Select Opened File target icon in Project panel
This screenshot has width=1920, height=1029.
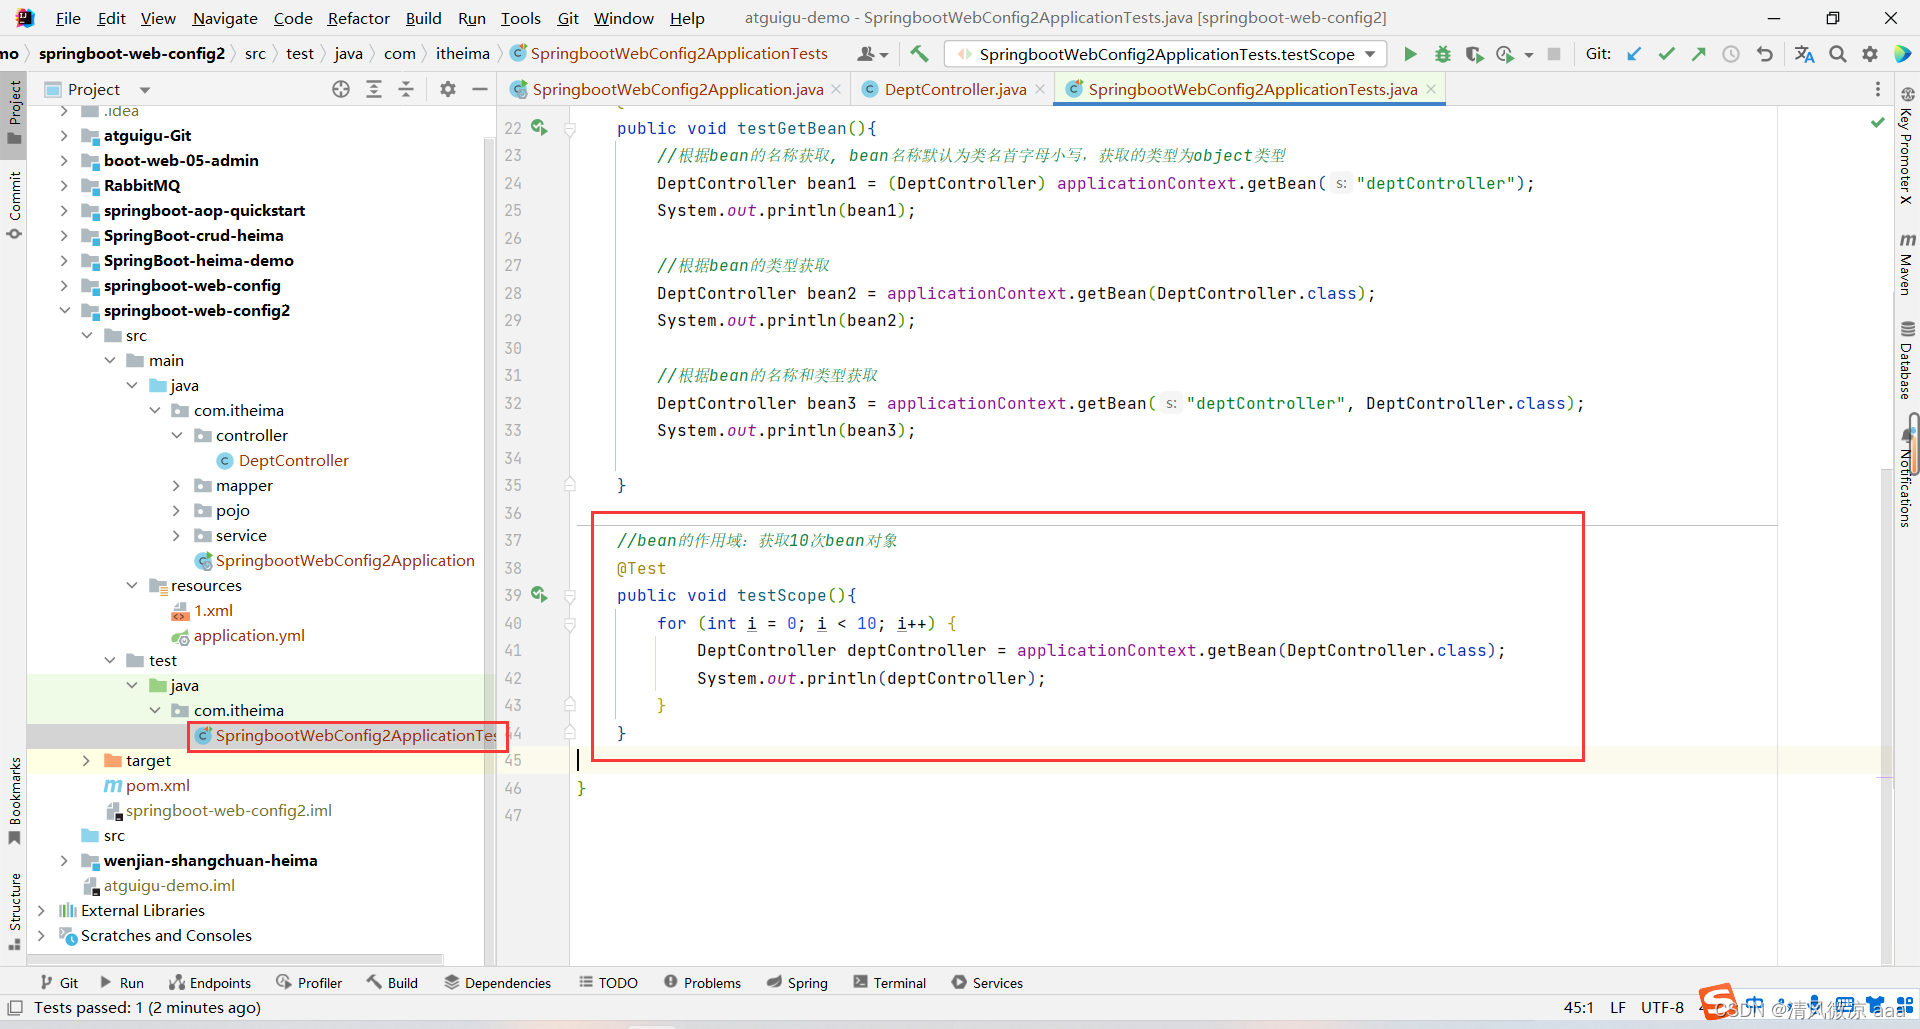[341, 89]
